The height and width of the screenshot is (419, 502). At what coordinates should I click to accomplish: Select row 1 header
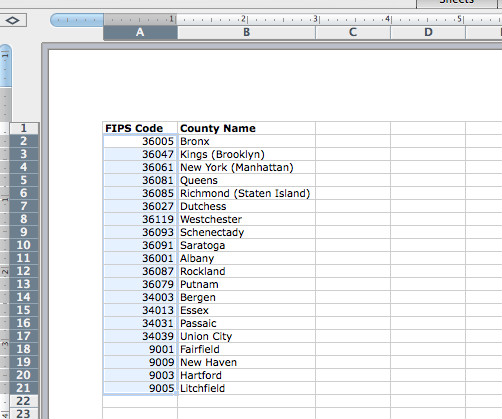coord(24,128)
